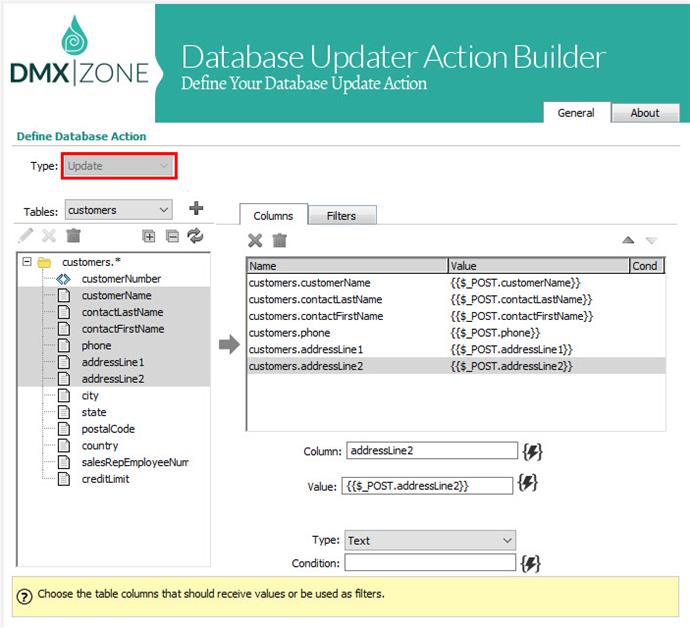
Task: Click the trash icon in Columns tab
Action: (x=279, y=240)
